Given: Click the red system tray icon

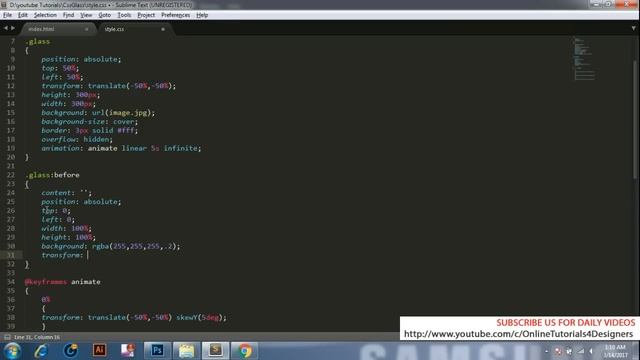Looking at the screenshot, I should [558, 351].
